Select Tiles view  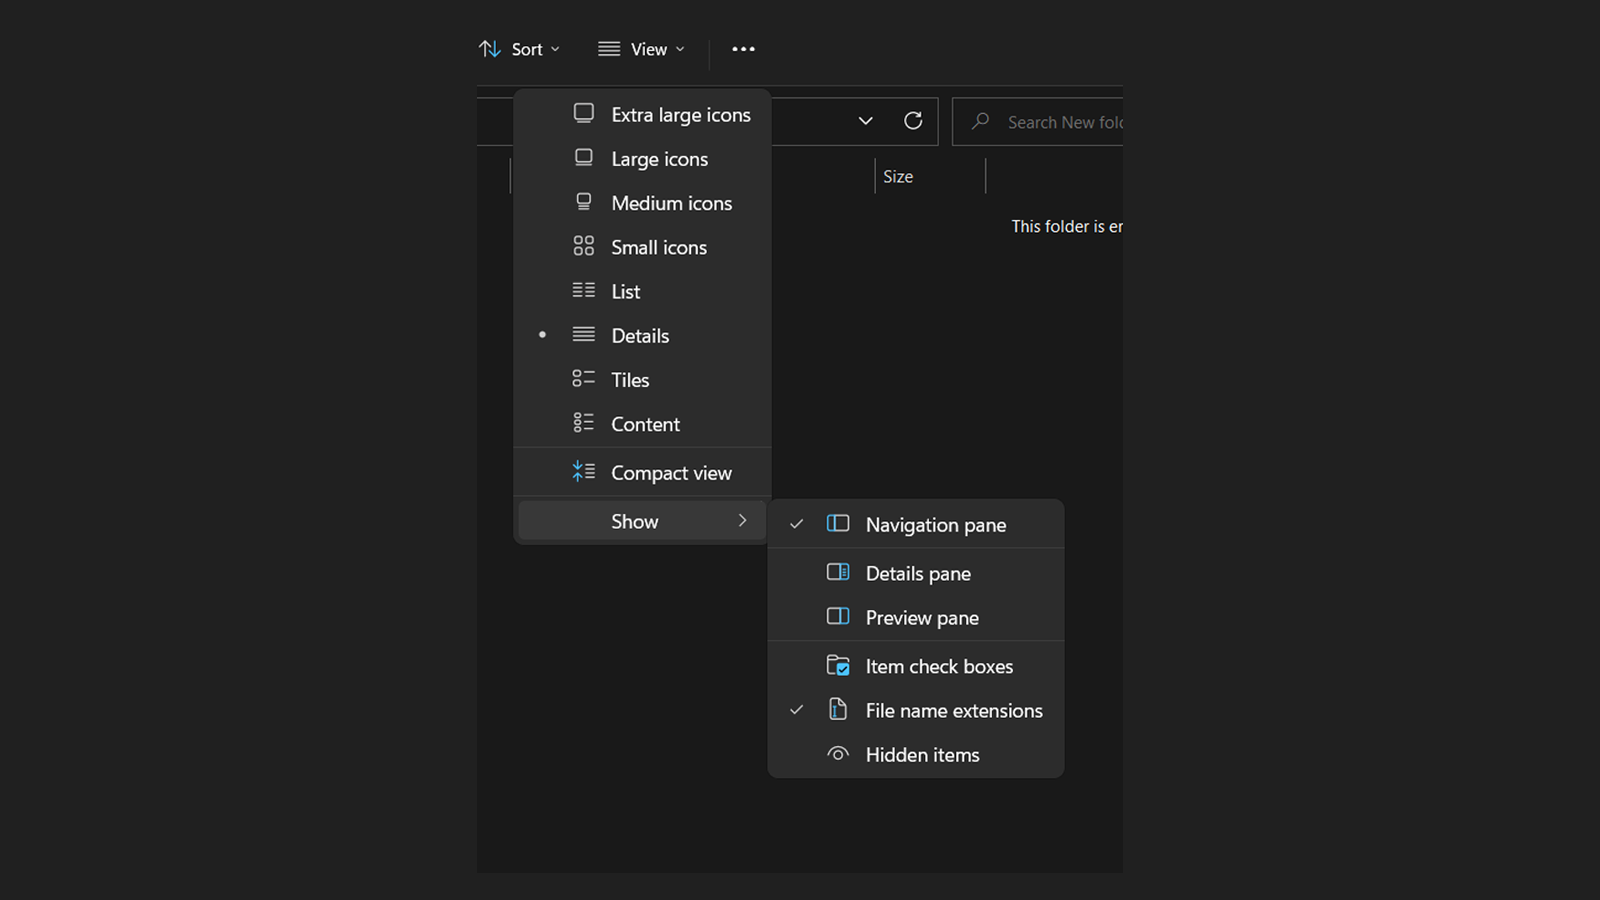[x=643, y=379]
